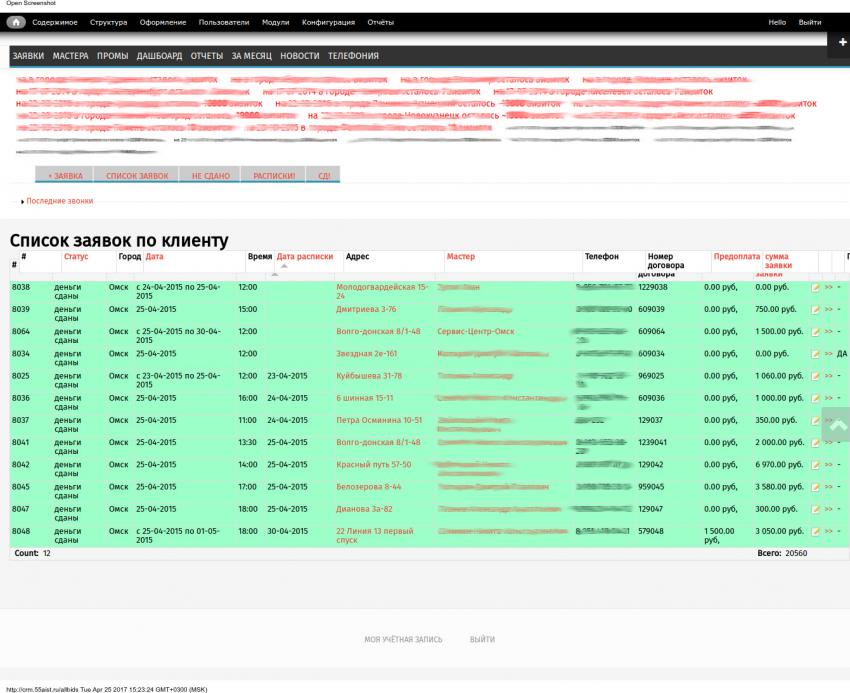The width and height of the screenshot is (850, 693).
Task: Edit request 8036 with pencil icon
Action: pyautogui.click(x=815, y=399)
